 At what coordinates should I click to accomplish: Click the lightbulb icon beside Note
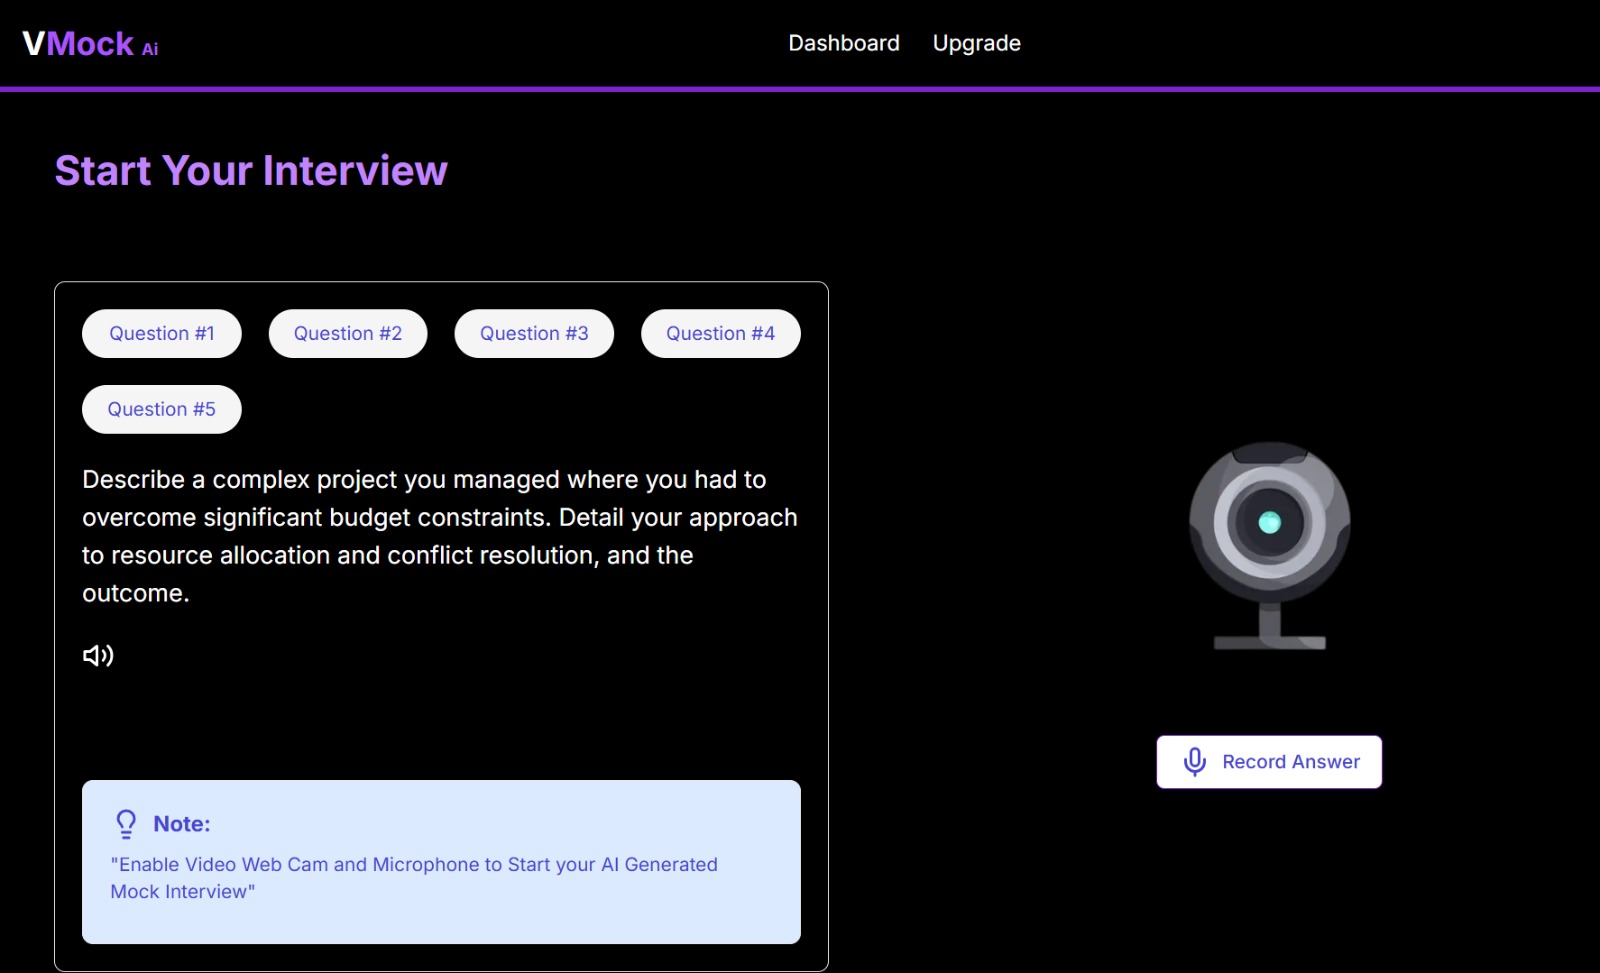pos(126,824)
